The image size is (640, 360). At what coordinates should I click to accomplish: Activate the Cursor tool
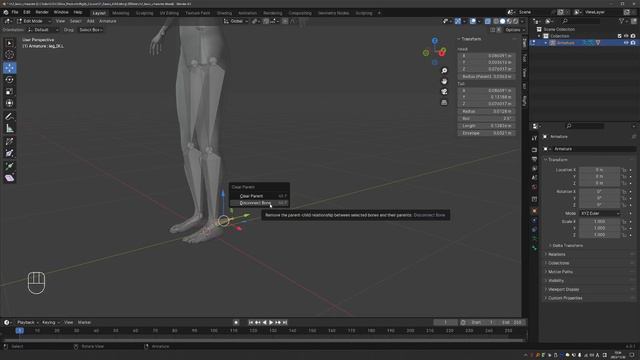point(9,55)
